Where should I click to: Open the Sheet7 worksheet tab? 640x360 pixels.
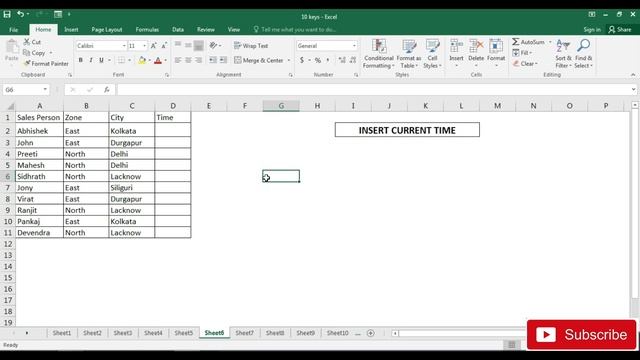(244, 333)
